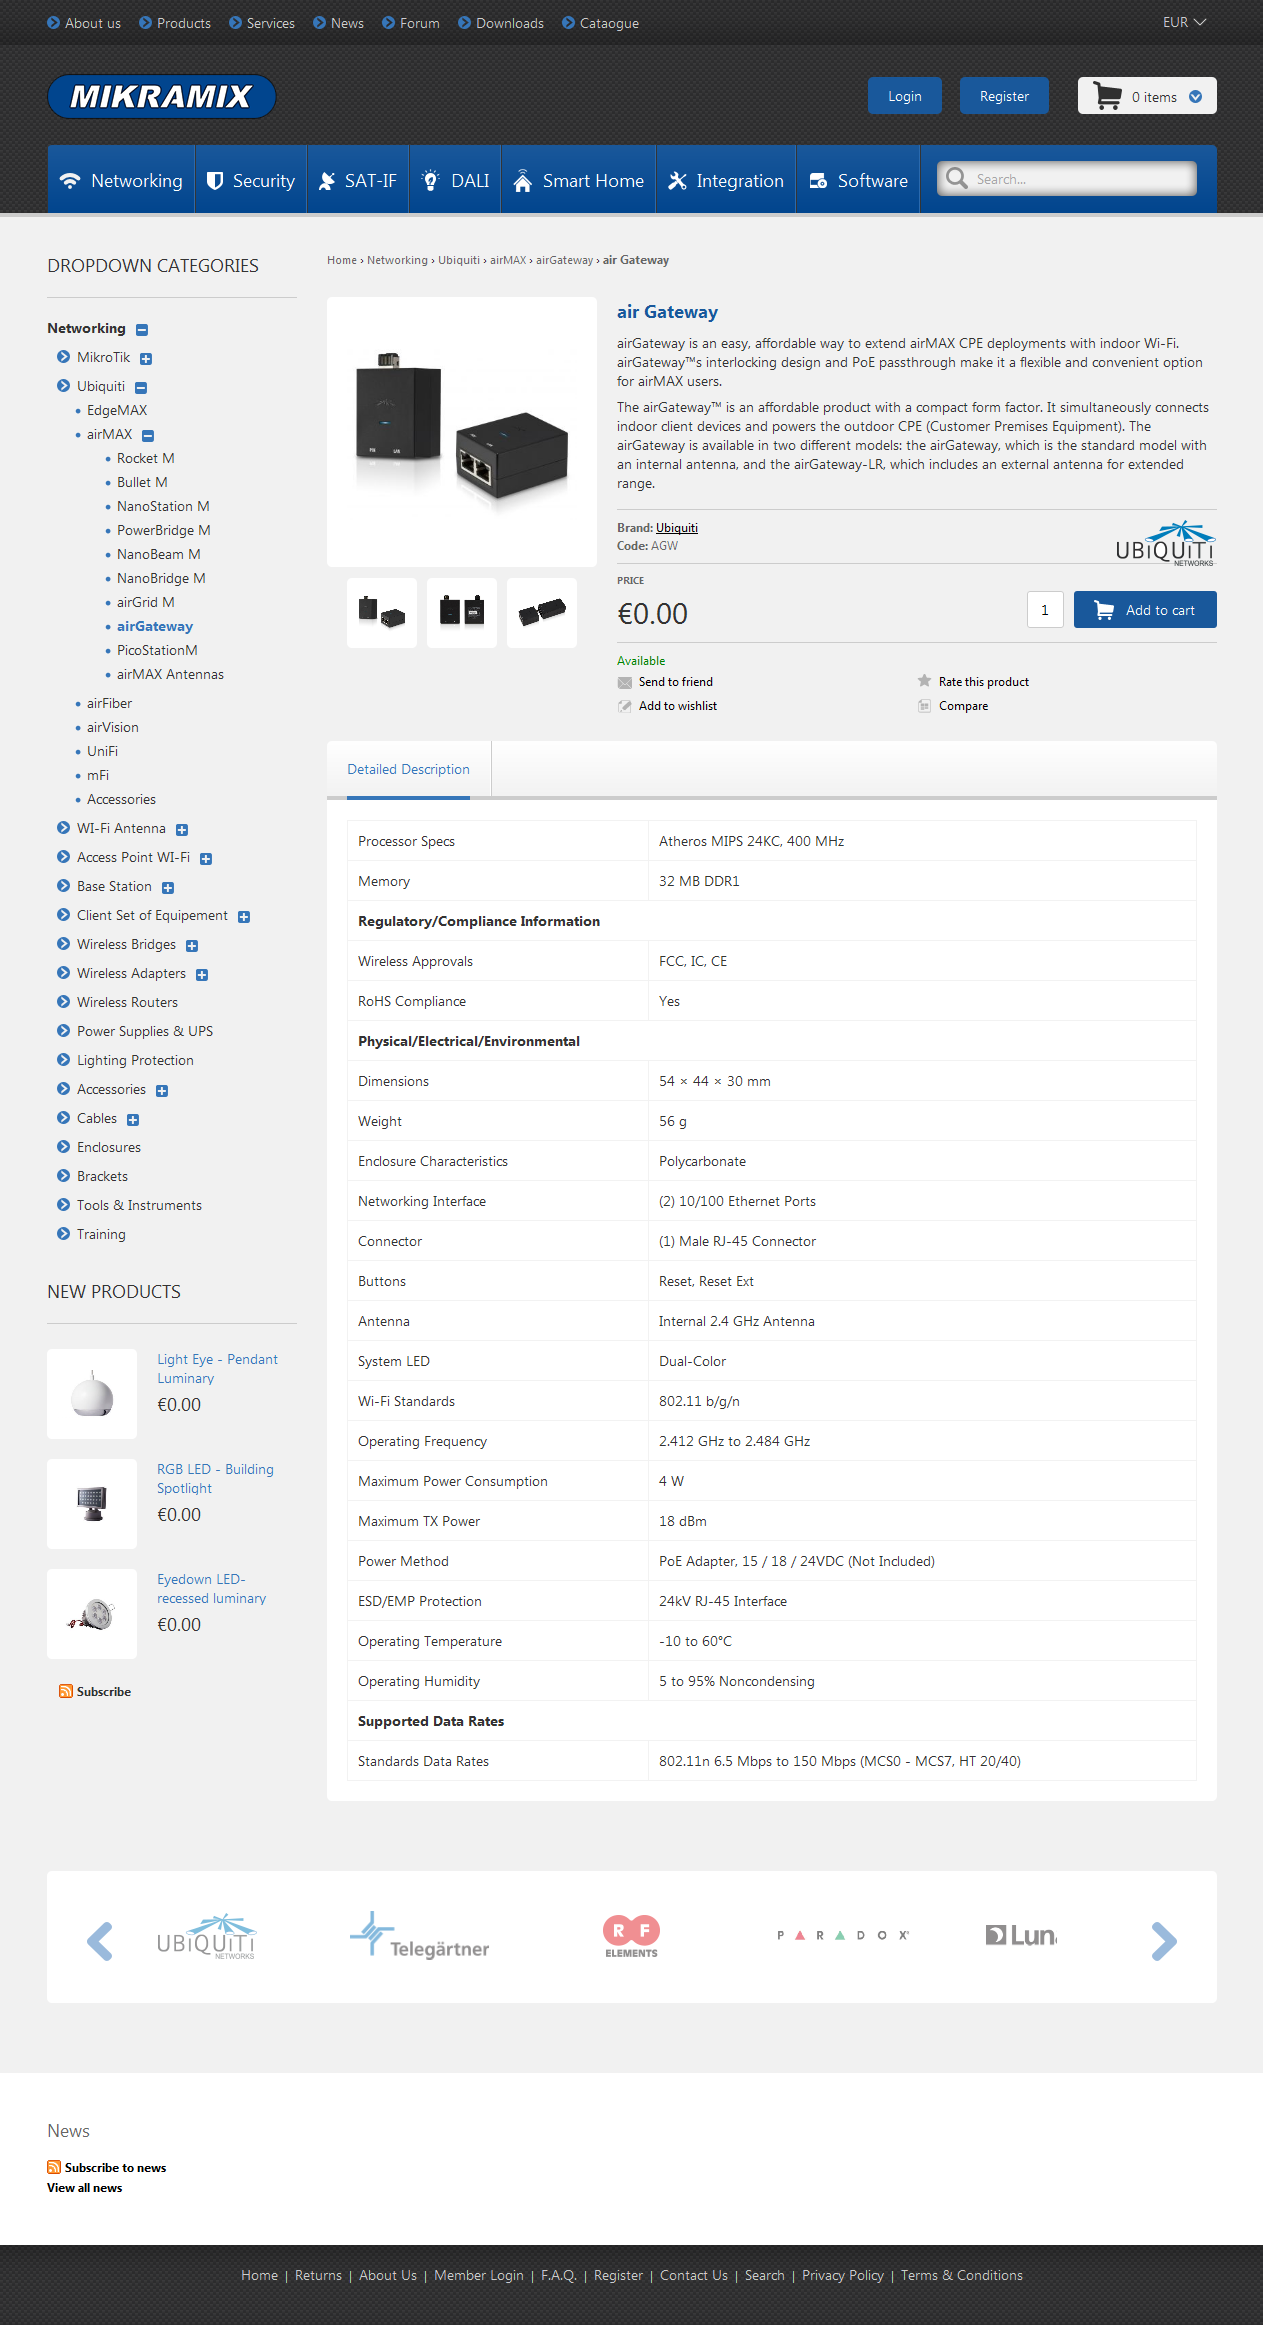Select the third product thumbnail image
This screenshot has height=2325, width=1263.
[542, 613]
